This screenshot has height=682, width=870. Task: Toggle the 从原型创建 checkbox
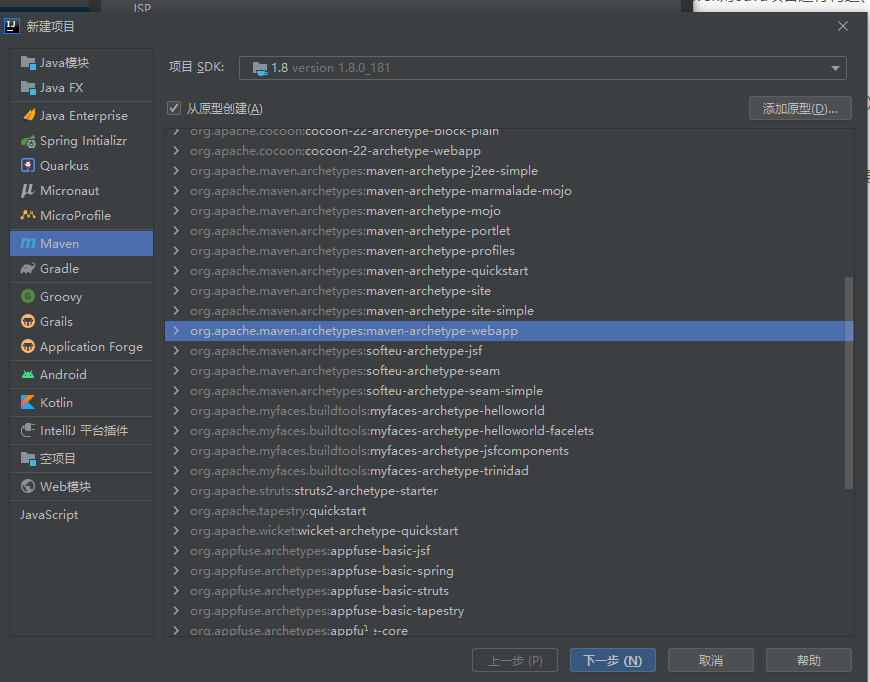pos(174,108)
